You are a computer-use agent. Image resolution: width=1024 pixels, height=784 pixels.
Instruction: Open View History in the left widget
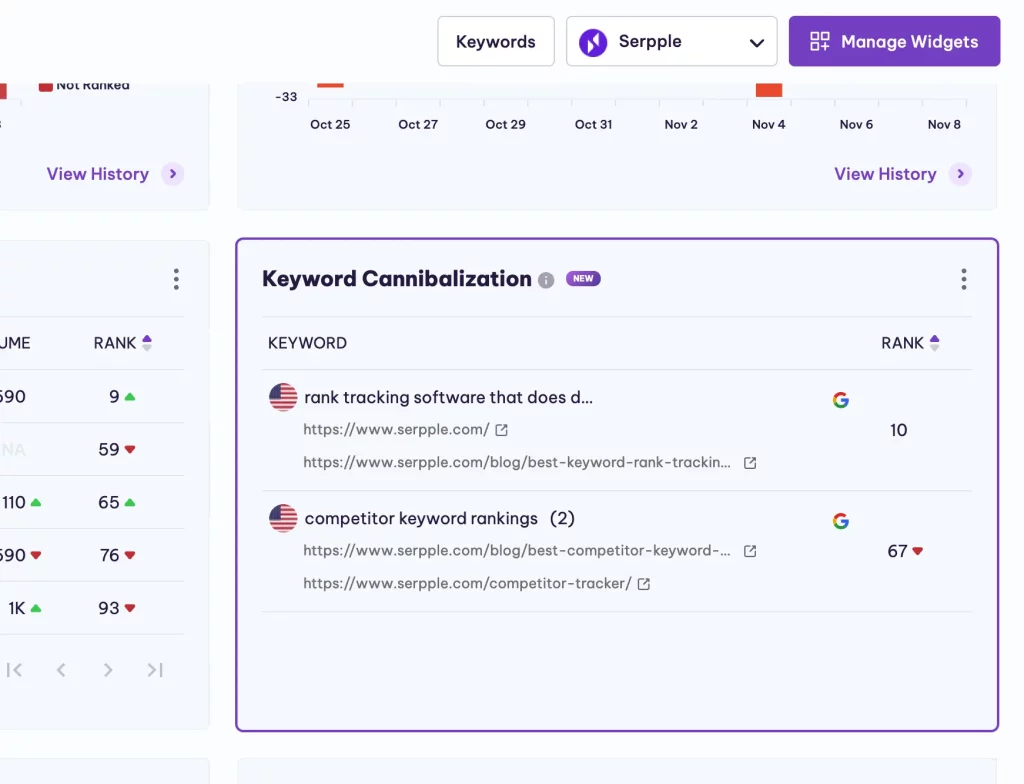coord(97,174)
